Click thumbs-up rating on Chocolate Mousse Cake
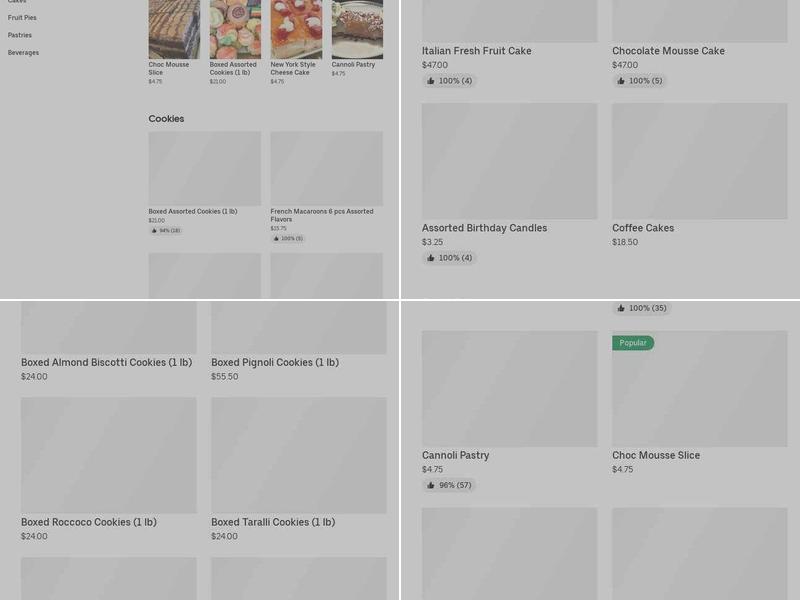 pyautogui.click(x=639, y=81)
